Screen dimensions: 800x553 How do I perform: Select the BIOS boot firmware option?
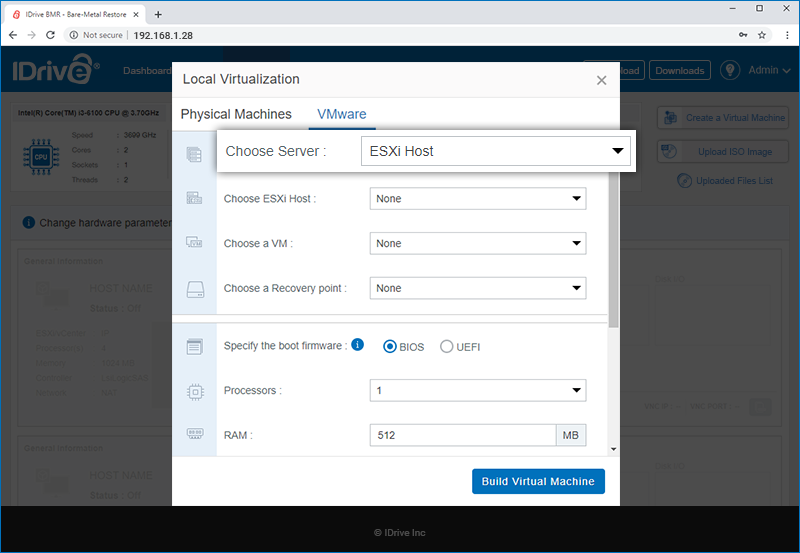coord(390,347)
